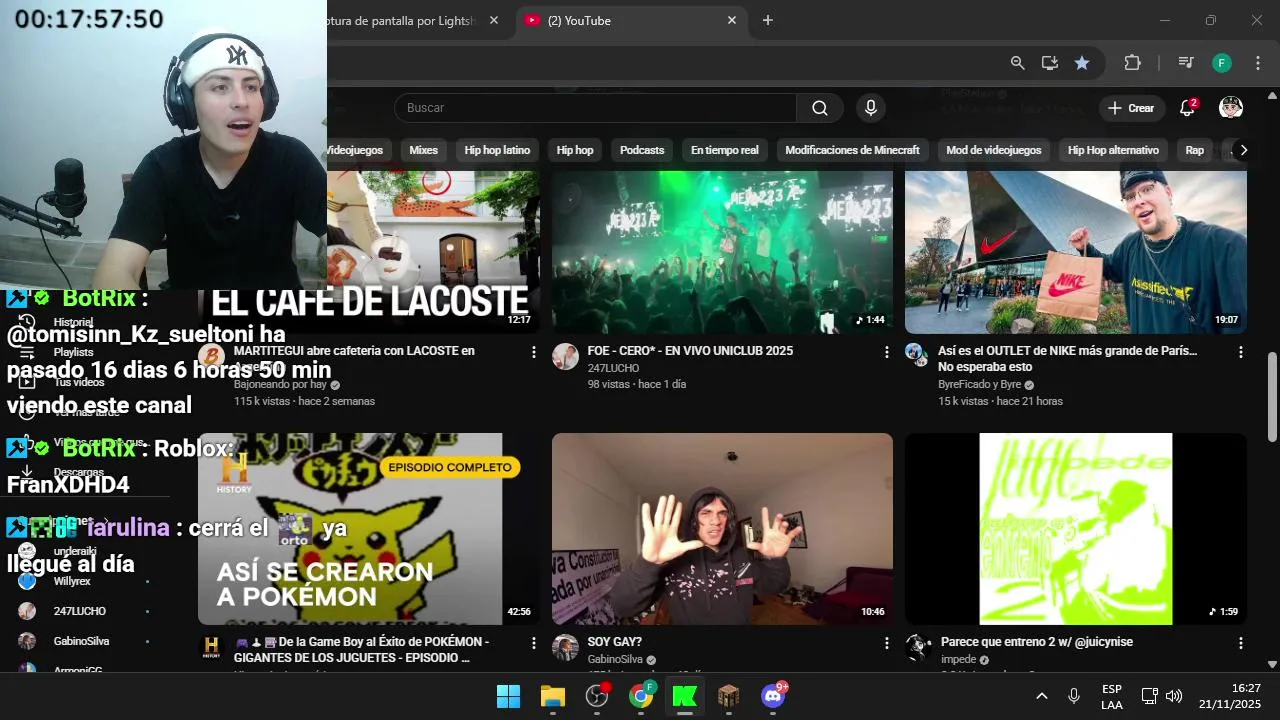Screen dimensions: 1280x720
Task: Open the ByreFicado y Byre channel link
Action: (x=979, y=384)
